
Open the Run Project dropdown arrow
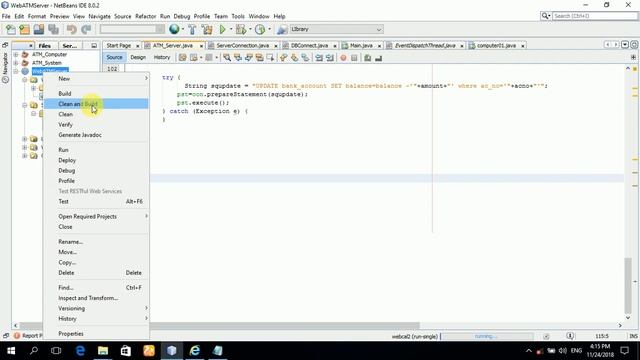(x=231, y=29)
